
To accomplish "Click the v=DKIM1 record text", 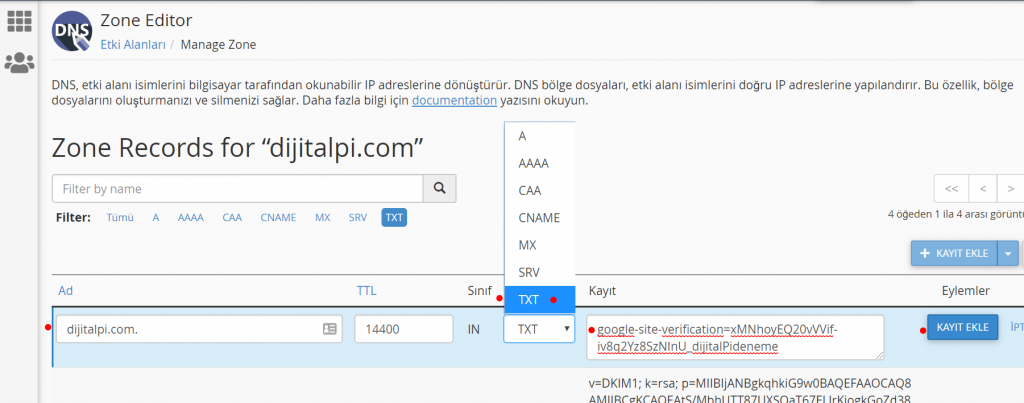I will (750, 391).
